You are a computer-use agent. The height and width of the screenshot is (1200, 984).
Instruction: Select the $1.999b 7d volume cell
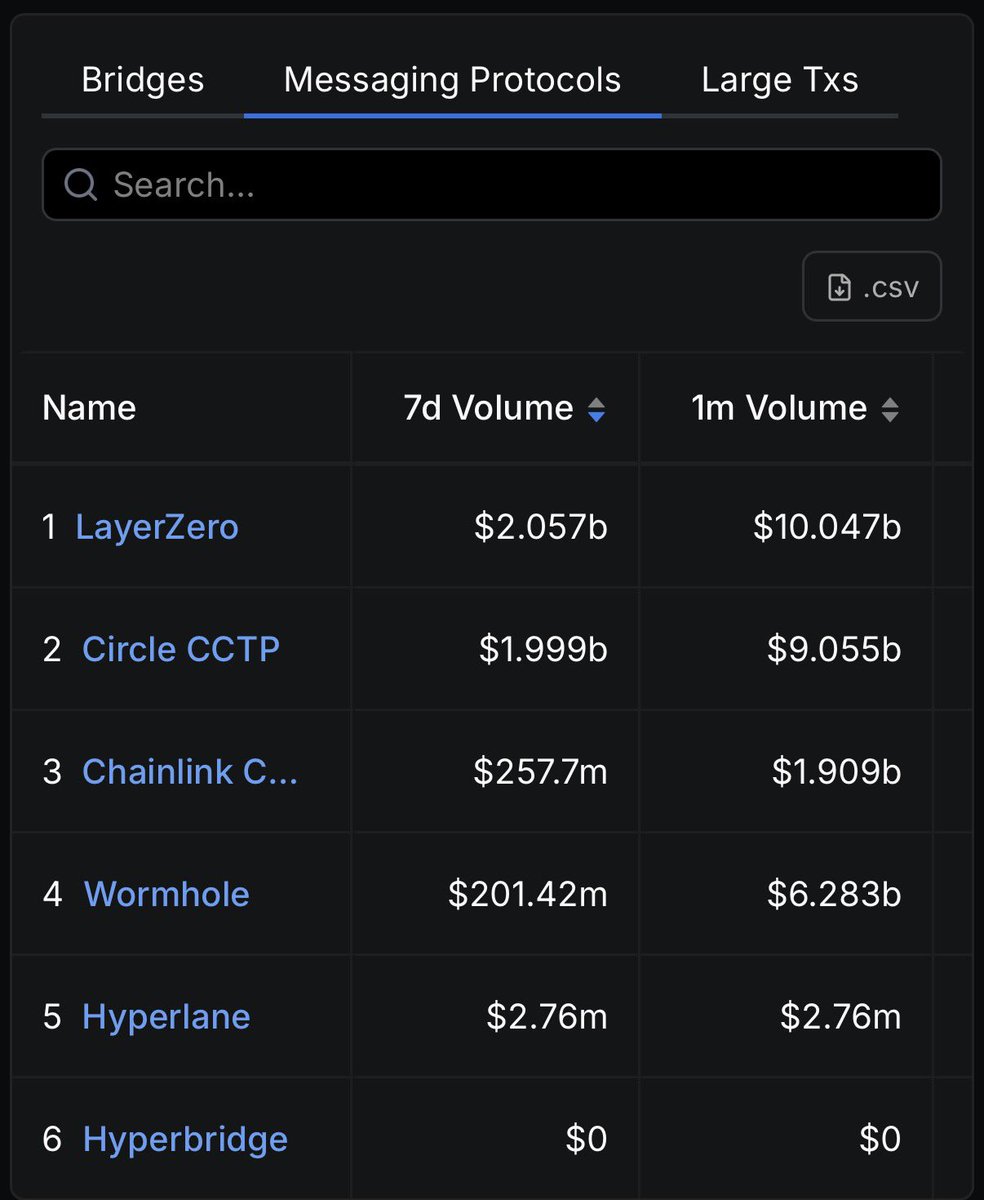[495, 649]
